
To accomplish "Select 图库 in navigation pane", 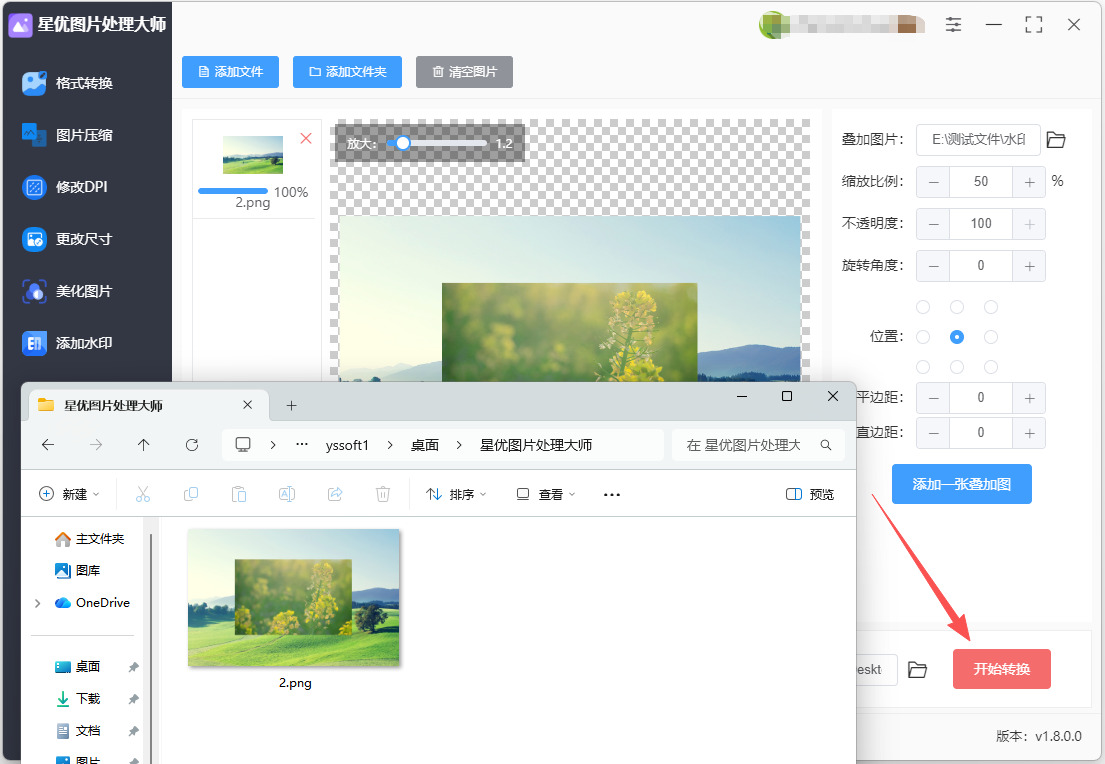I will coord(78,571).
